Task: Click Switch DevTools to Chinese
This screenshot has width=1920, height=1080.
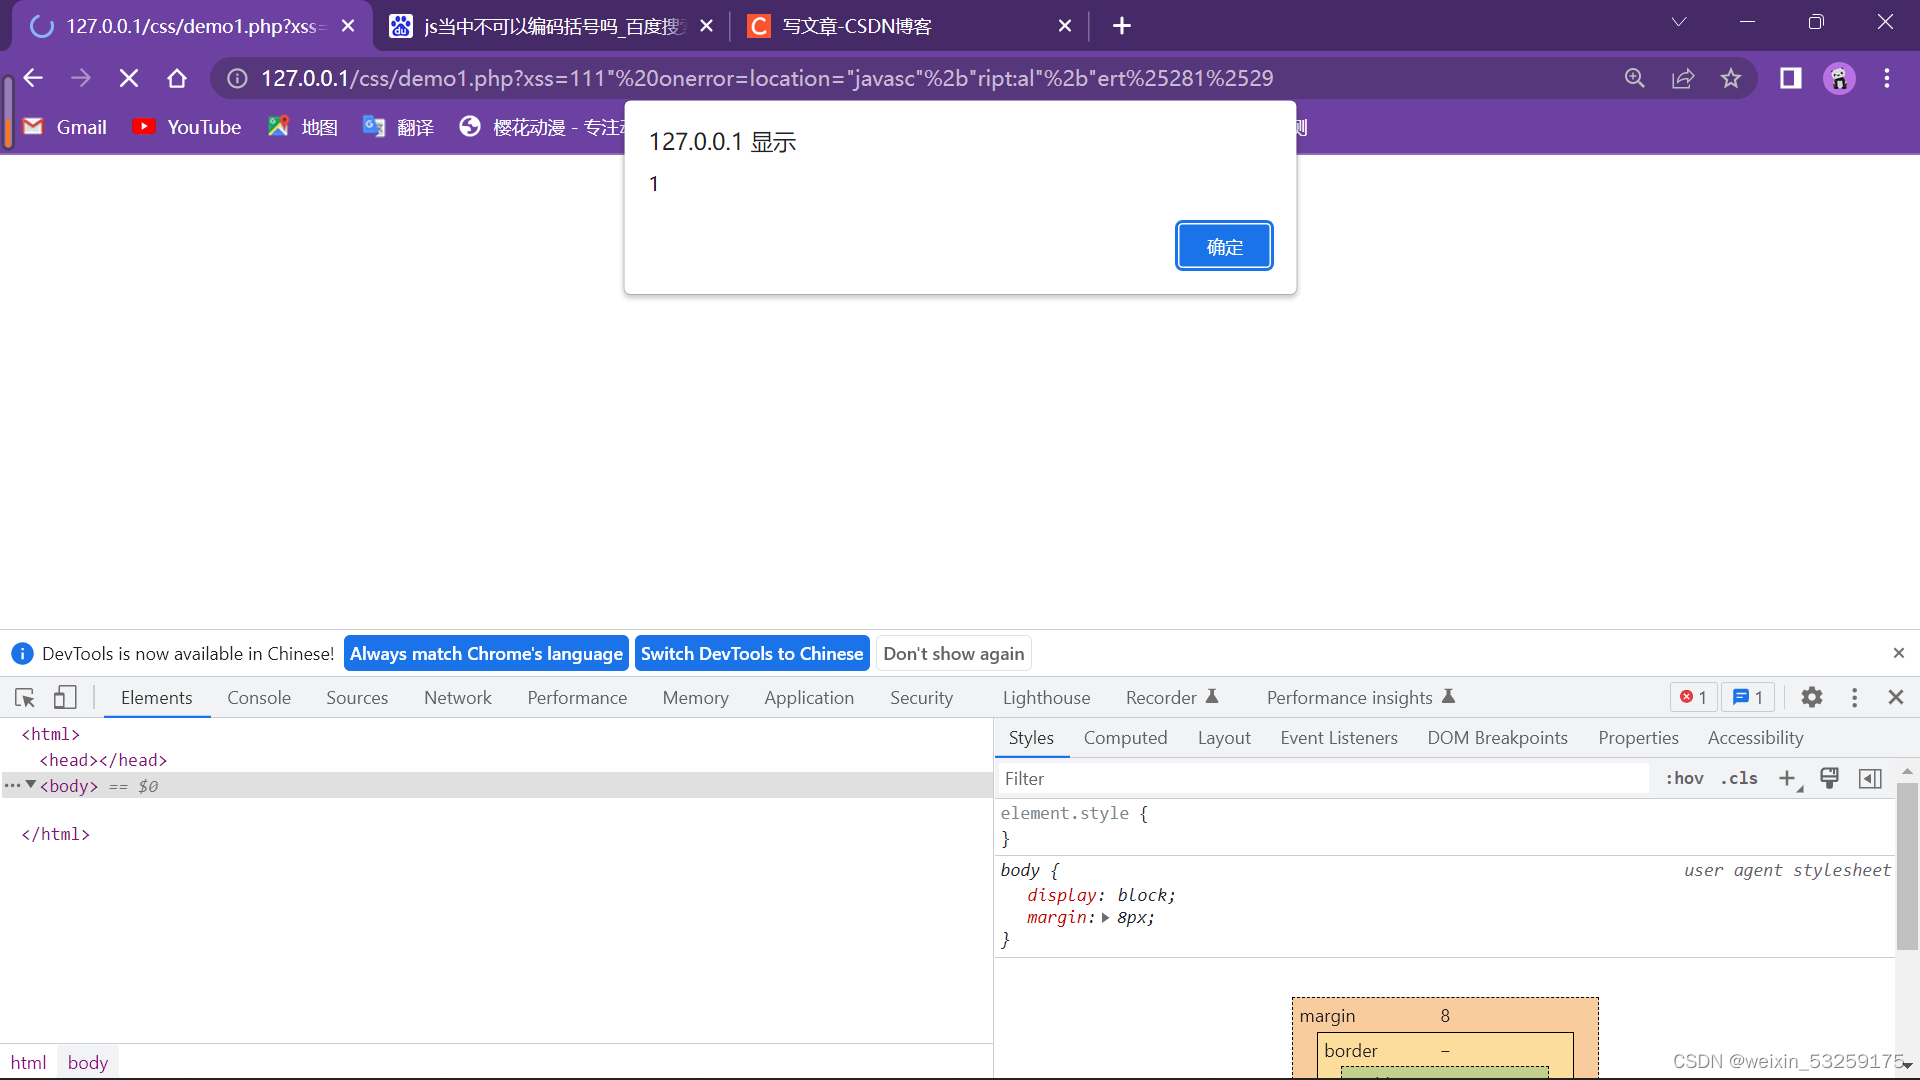Action: click(x=752, y=653)
